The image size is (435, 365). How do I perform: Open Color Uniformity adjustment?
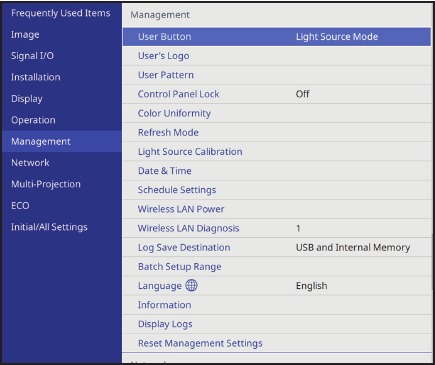click(x=277, y=113)
